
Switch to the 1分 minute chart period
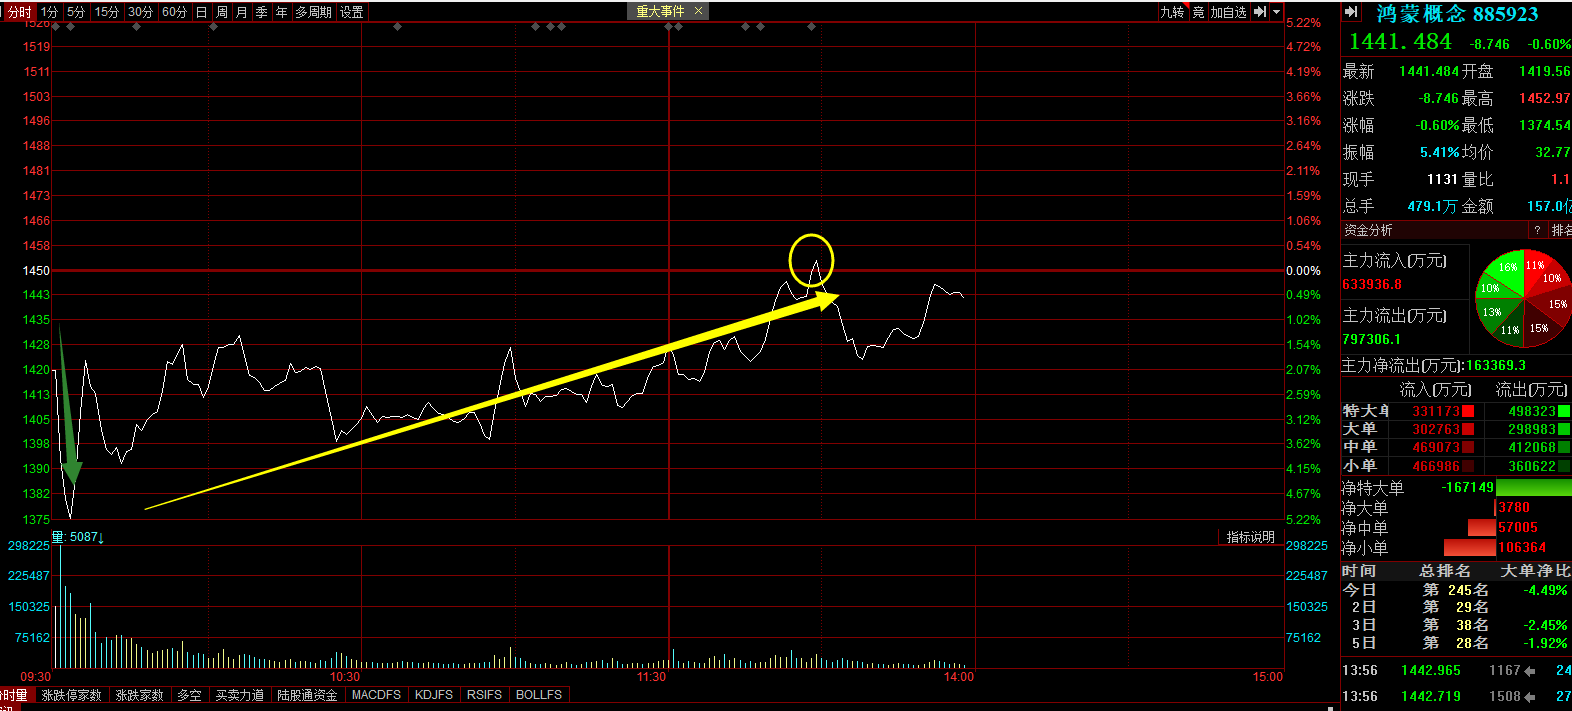[49, 12]
